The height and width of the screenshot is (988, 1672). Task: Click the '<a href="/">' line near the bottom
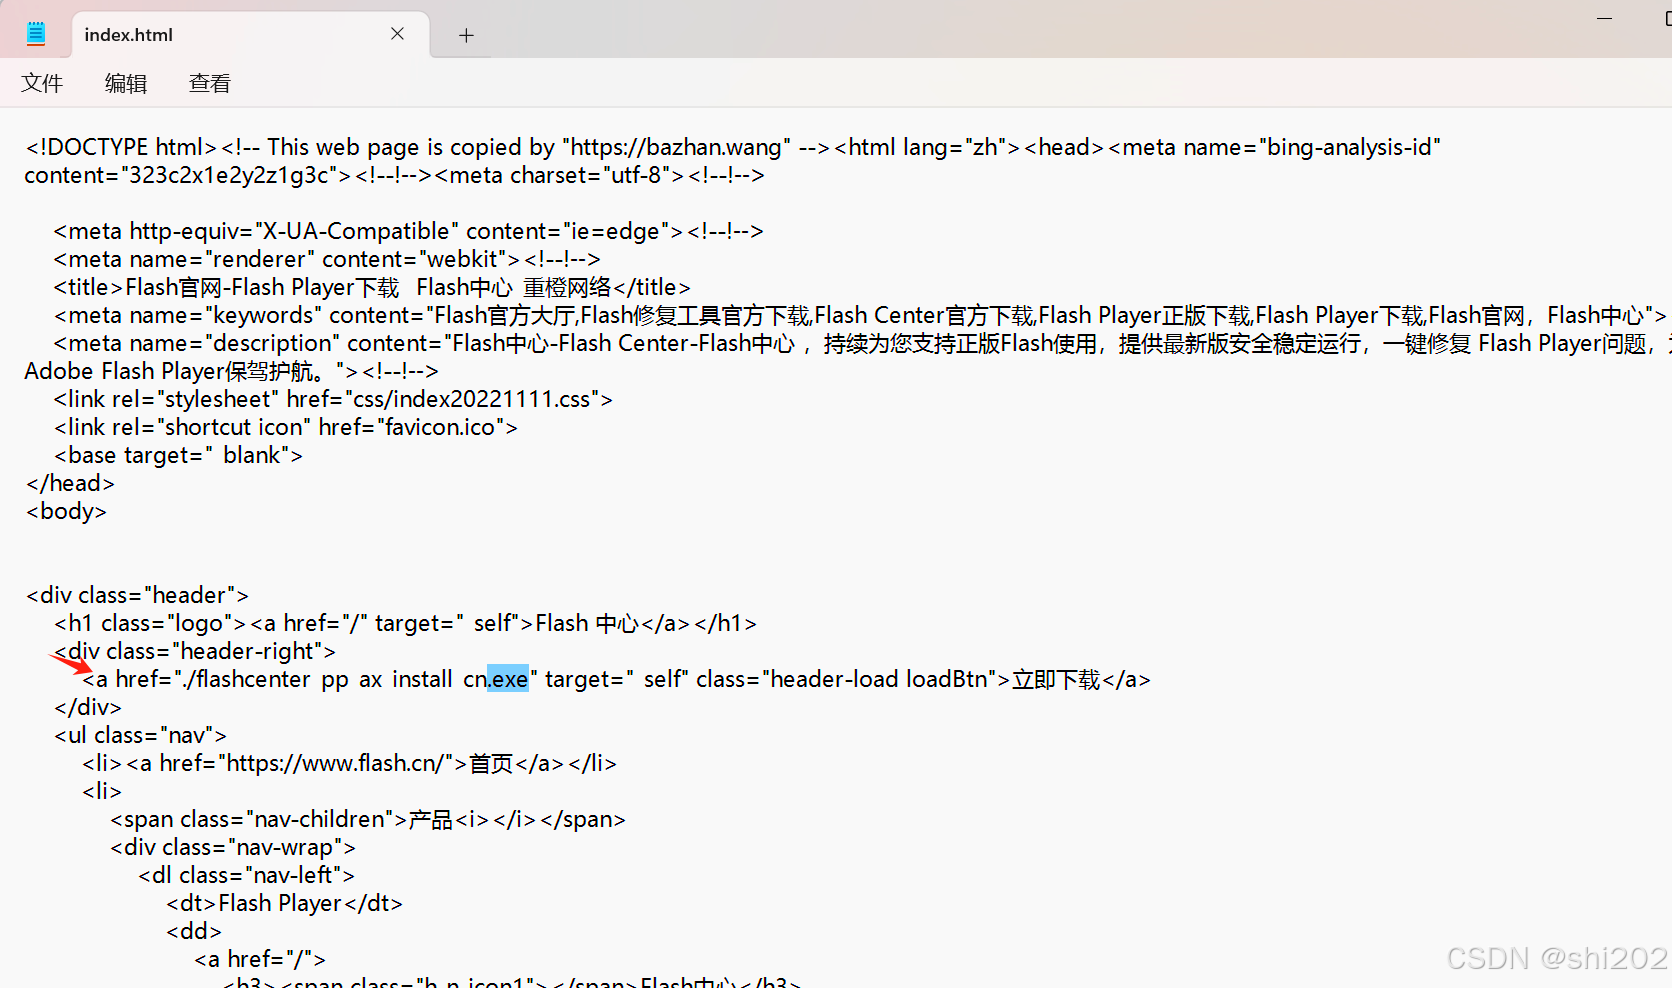point(260,959)
